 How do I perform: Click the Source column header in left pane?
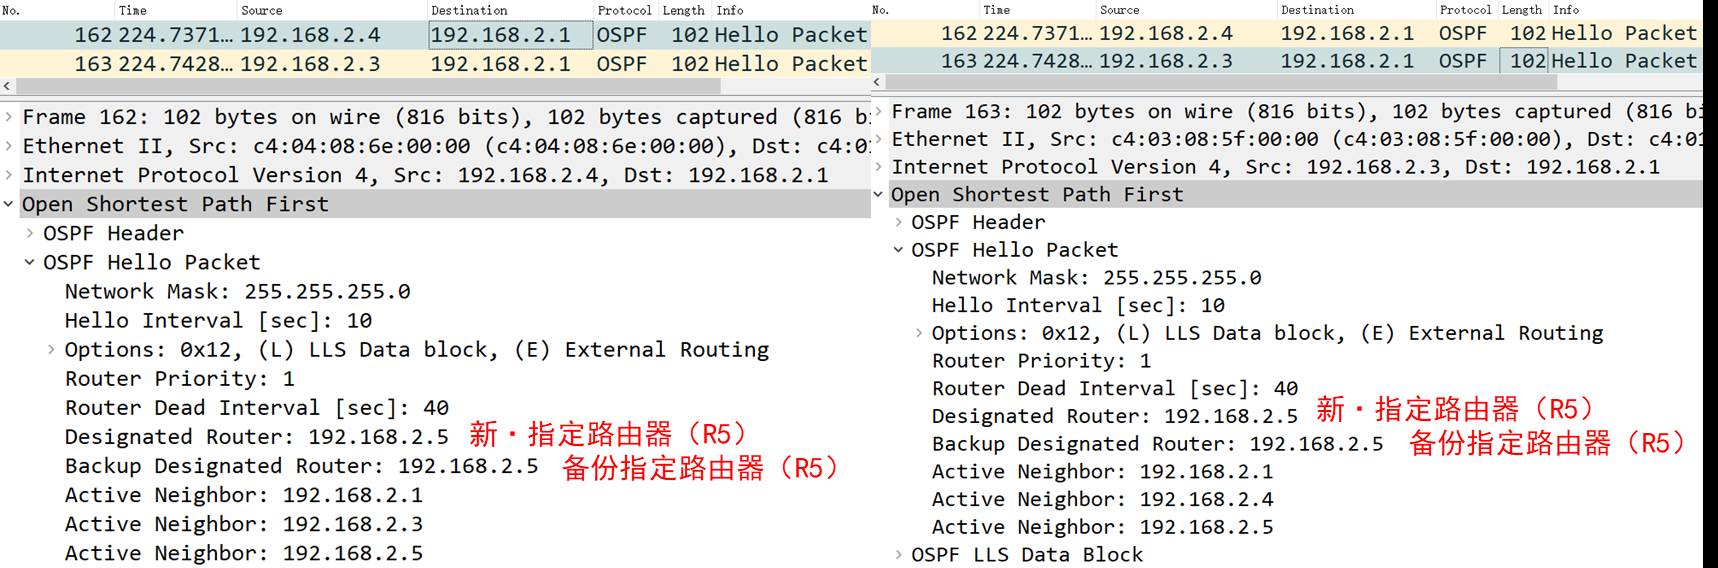pyautogui.click(x=262, y=10)
